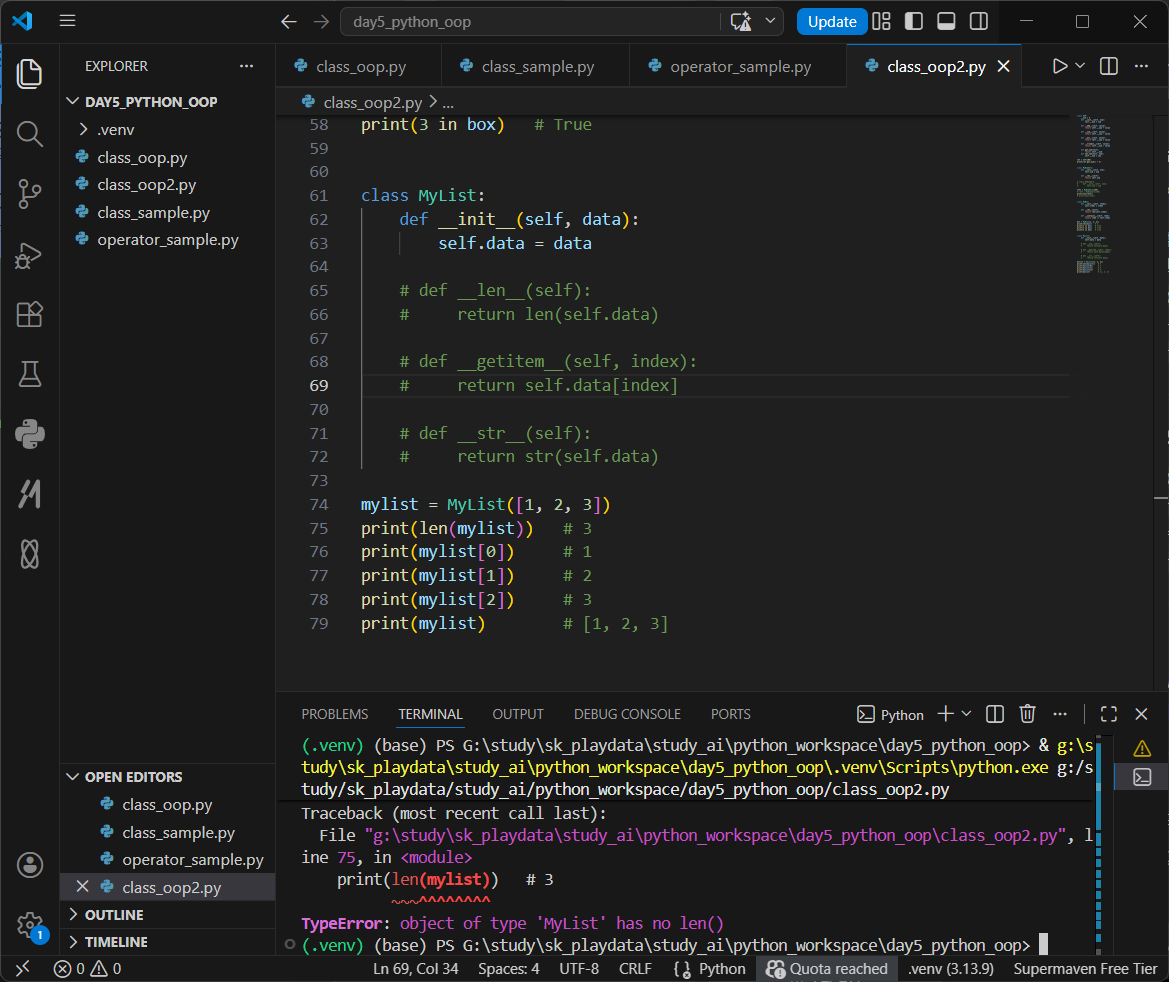Toggle secondary side bar visibility

point(979,22)
